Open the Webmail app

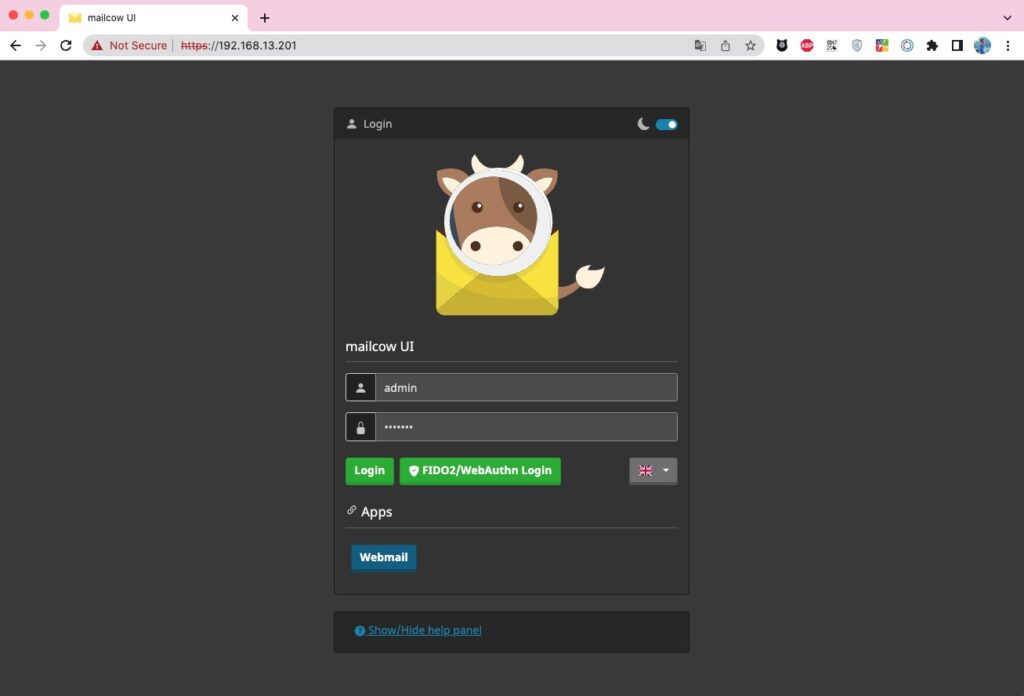pyautogui.click(x=383, y=558)
